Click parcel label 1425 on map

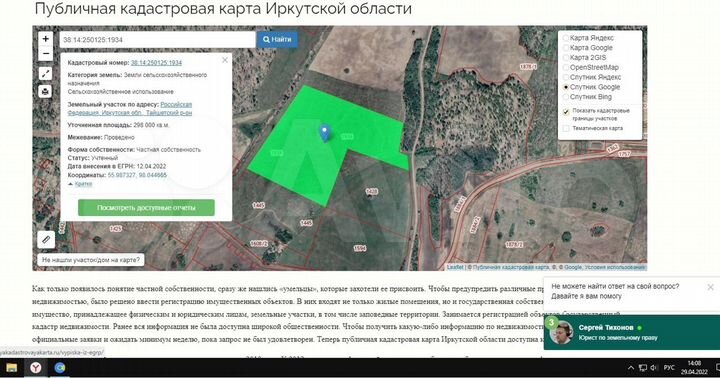pyautogui.click(x=116, y=228)
